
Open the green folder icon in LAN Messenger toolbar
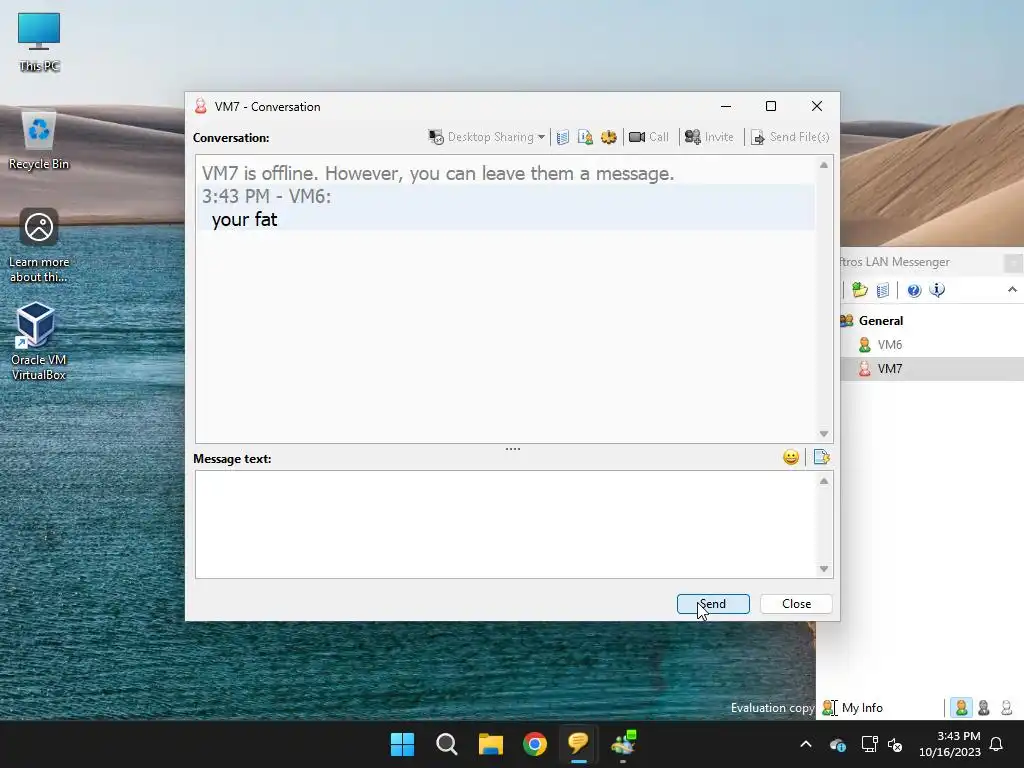pyautogui.click(x=860, y=290)
